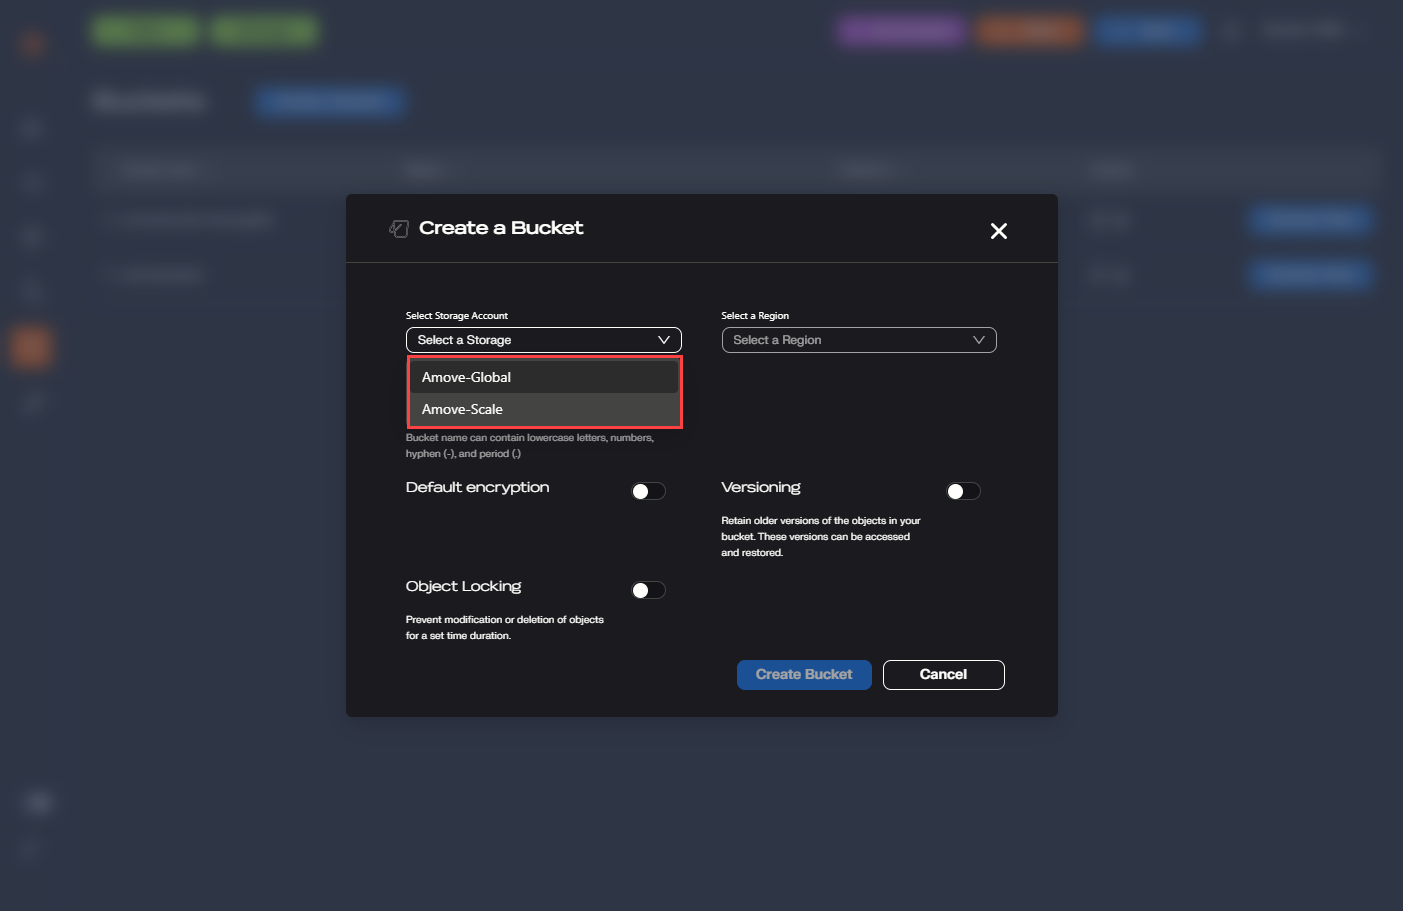The width and height of the screenshot is (1403, 911).
Task: Click the blurred orange button in top bar
Action: pyautogui.click(x=1029, y=31)
